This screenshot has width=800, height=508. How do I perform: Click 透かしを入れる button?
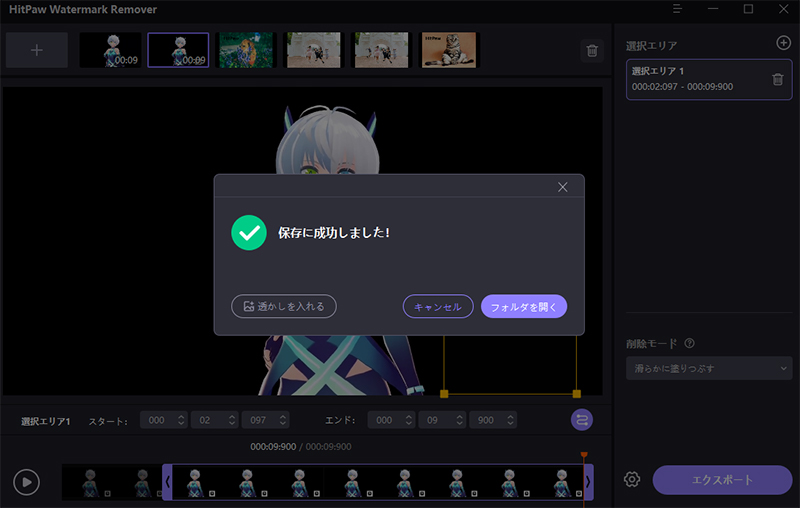pos(284,306)
